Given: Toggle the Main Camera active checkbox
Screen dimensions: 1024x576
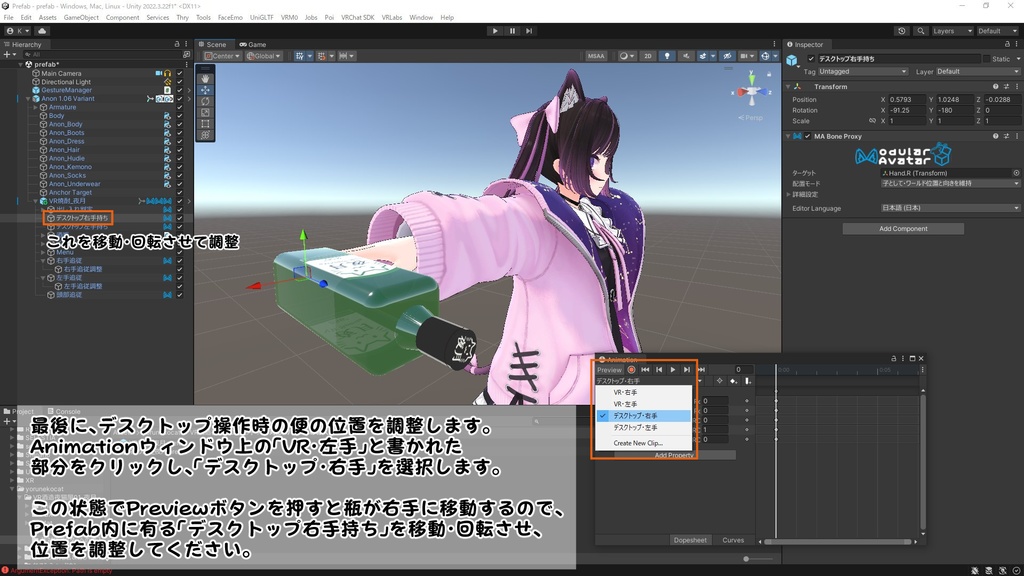Looking at the screenshot, I should click(x=180, y=73).
